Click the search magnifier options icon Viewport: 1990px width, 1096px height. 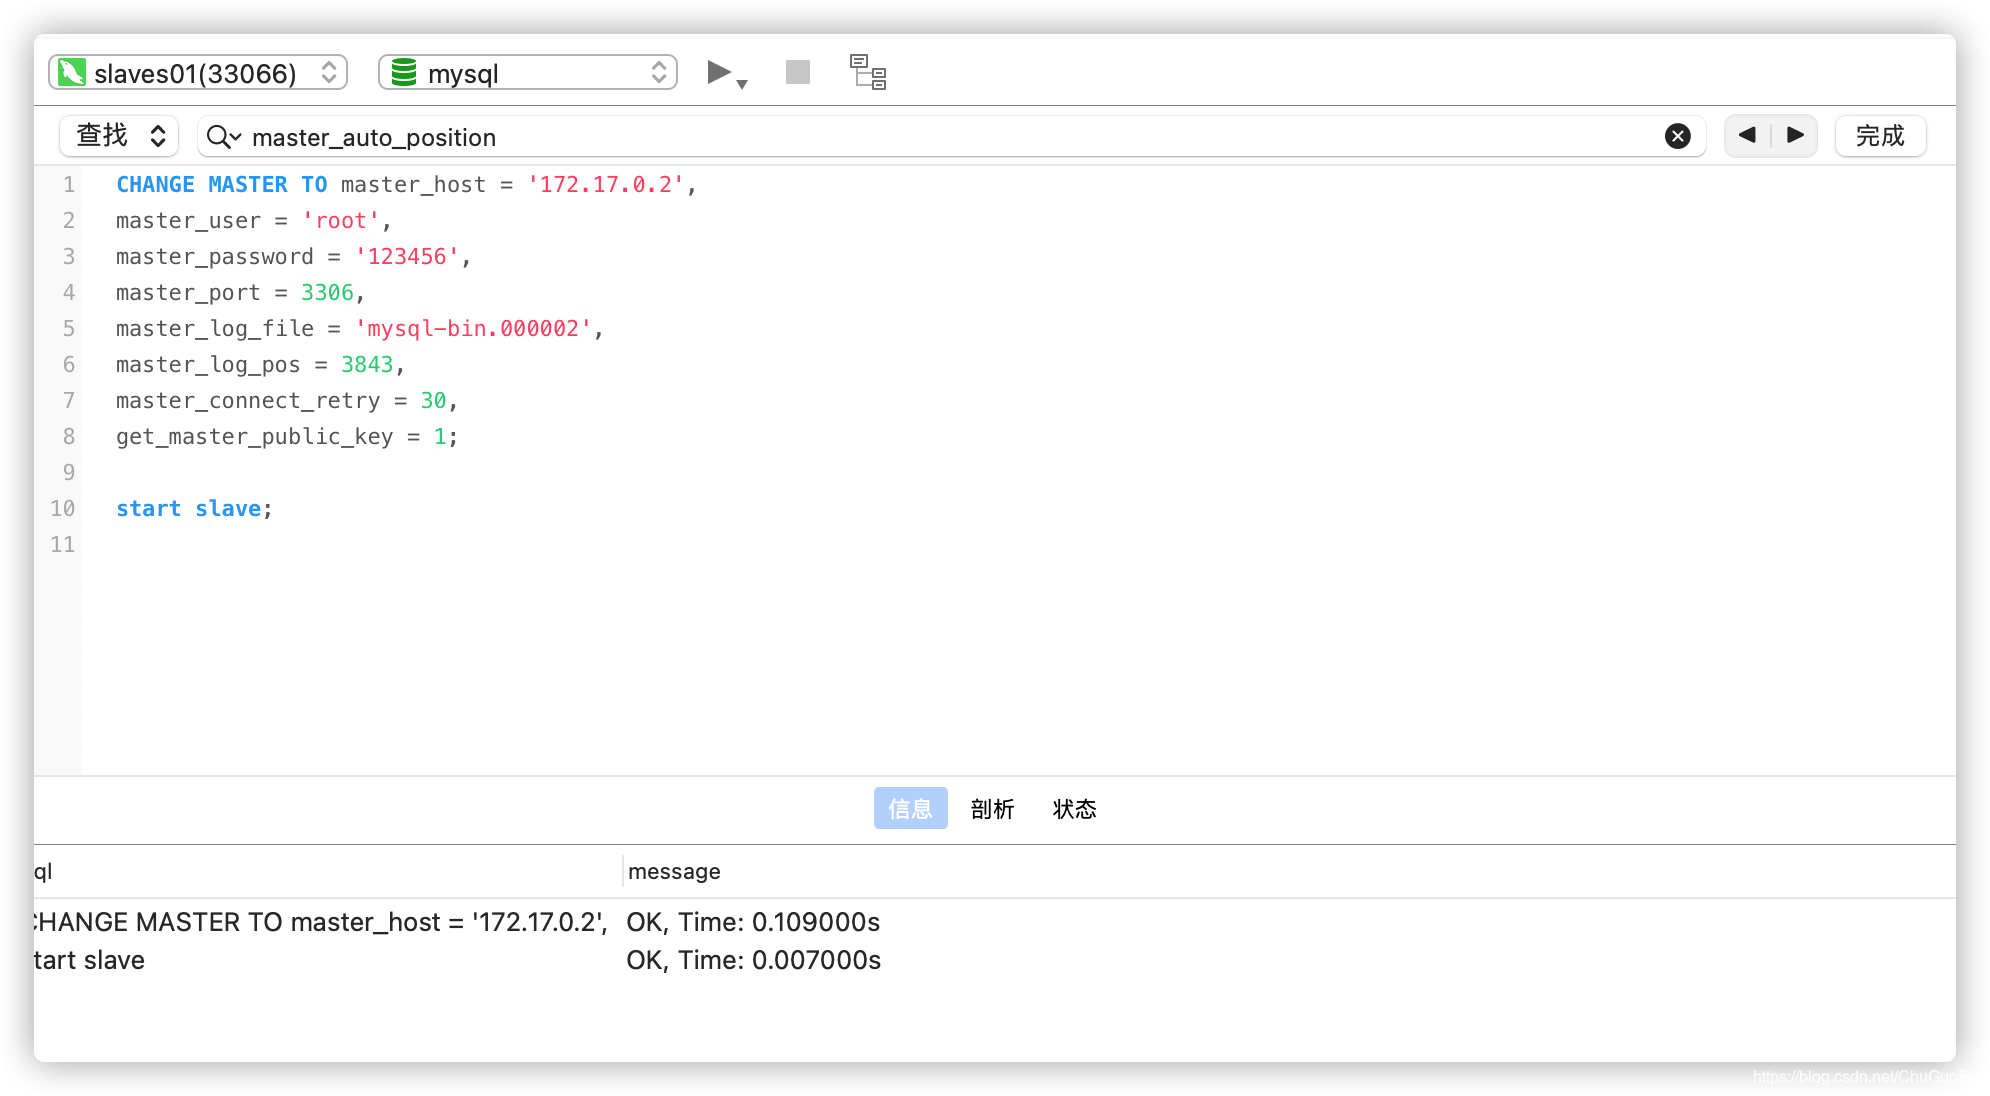[x=224, y=136]
